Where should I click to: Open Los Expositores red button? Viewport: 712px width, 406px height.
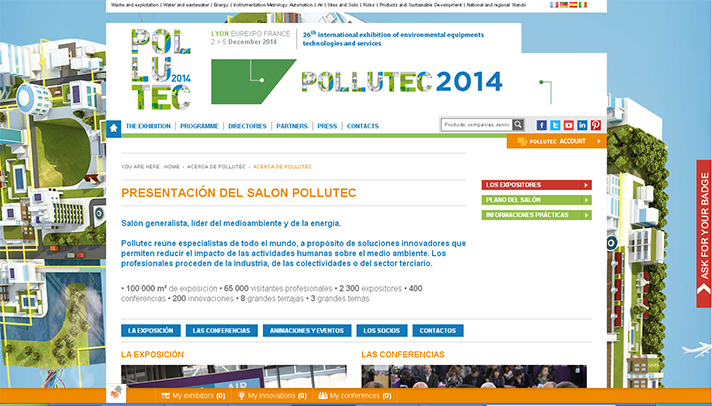pos(537,185)
